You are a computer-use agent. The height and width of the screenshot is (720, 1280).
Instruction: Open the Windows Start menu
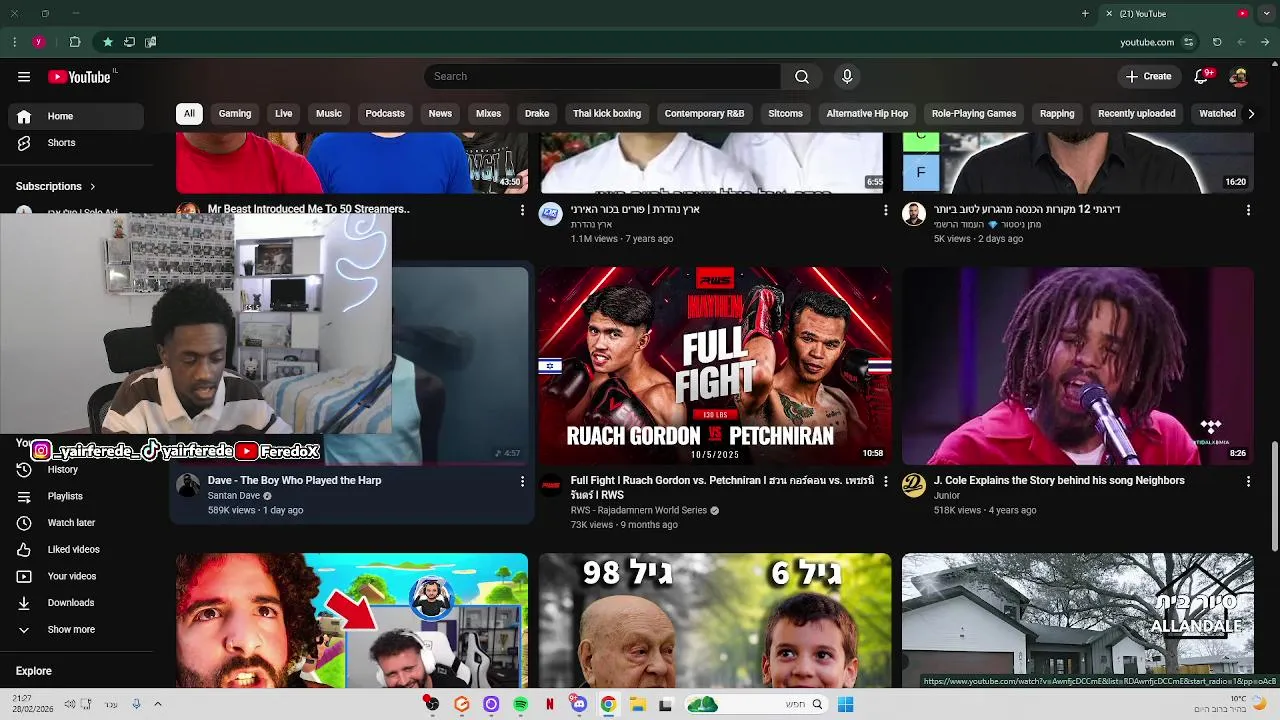tap(846, 704)
